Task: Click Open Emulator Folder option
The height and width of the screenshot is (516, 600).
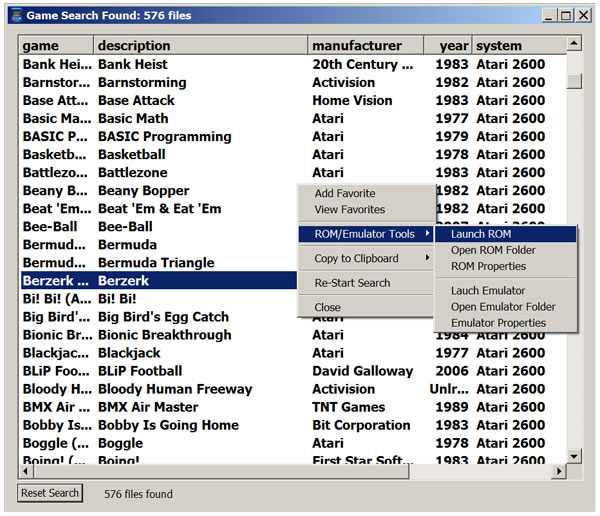Action: coord(503,307)
